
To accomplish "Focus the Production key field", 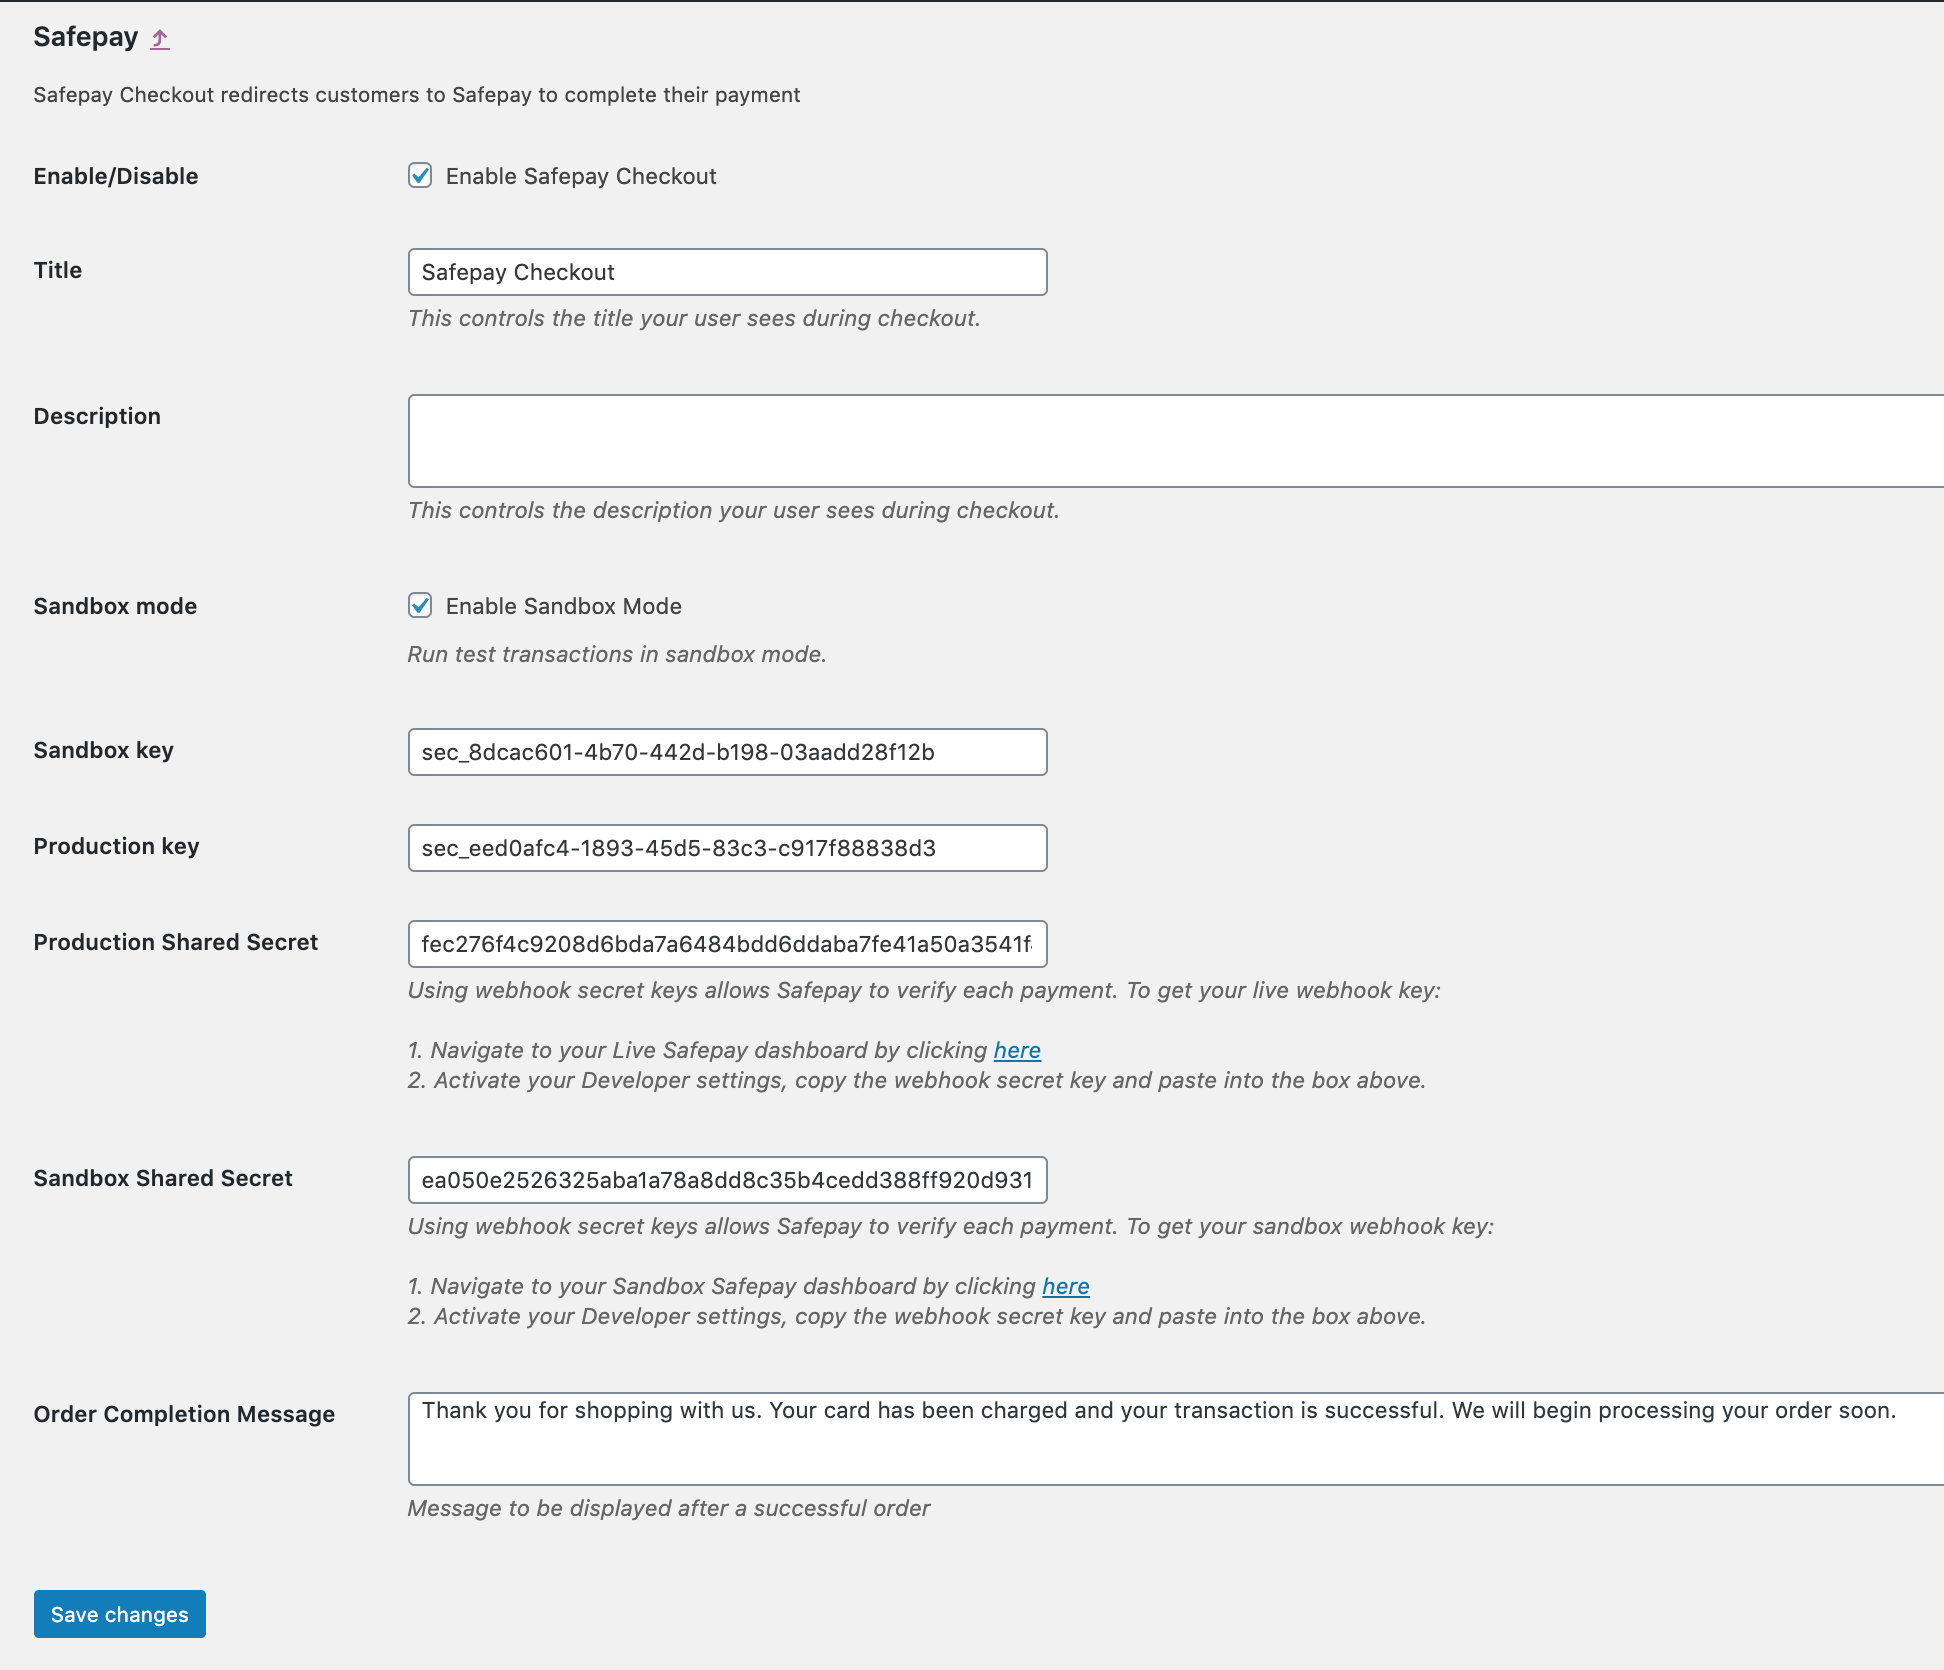I will coord(727,848).
